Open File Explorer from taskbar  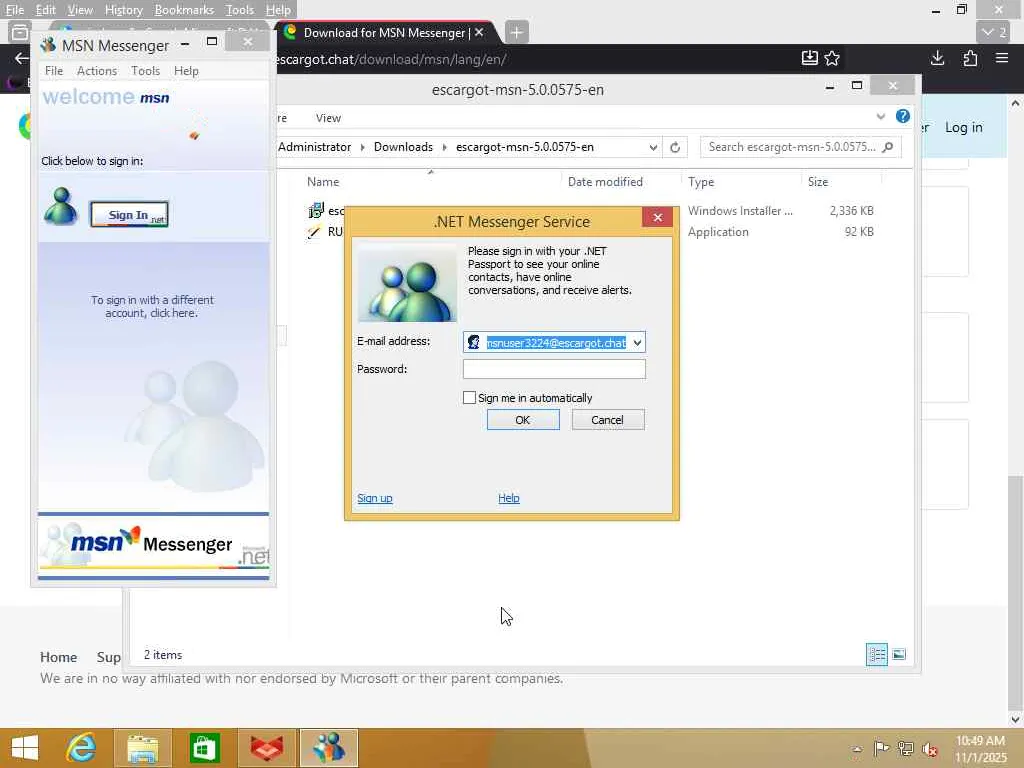point(142,748)
